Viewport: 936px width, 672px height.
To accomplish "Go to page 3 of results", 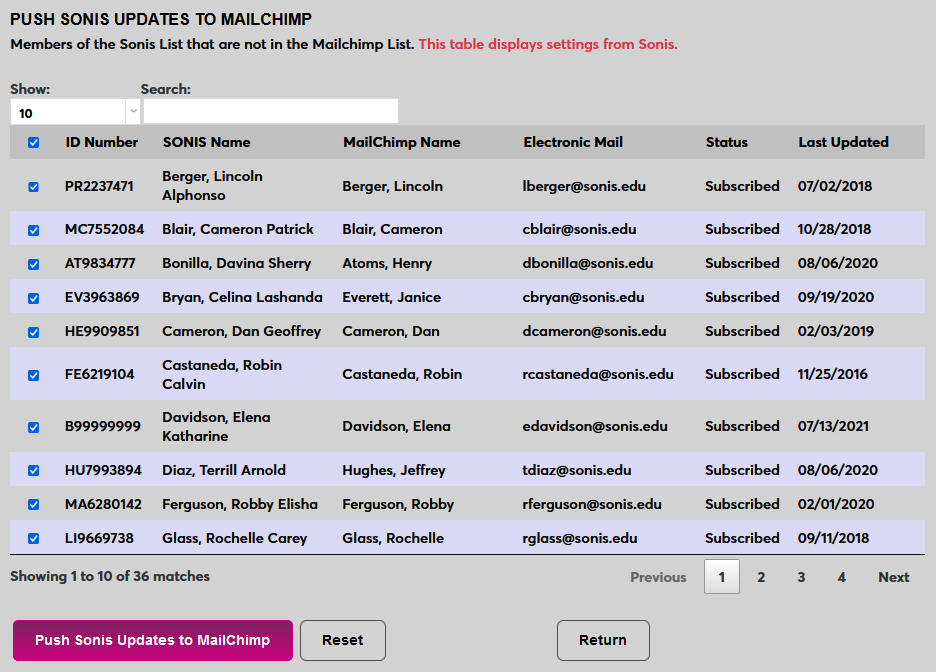I will click(x=801, y=577).
